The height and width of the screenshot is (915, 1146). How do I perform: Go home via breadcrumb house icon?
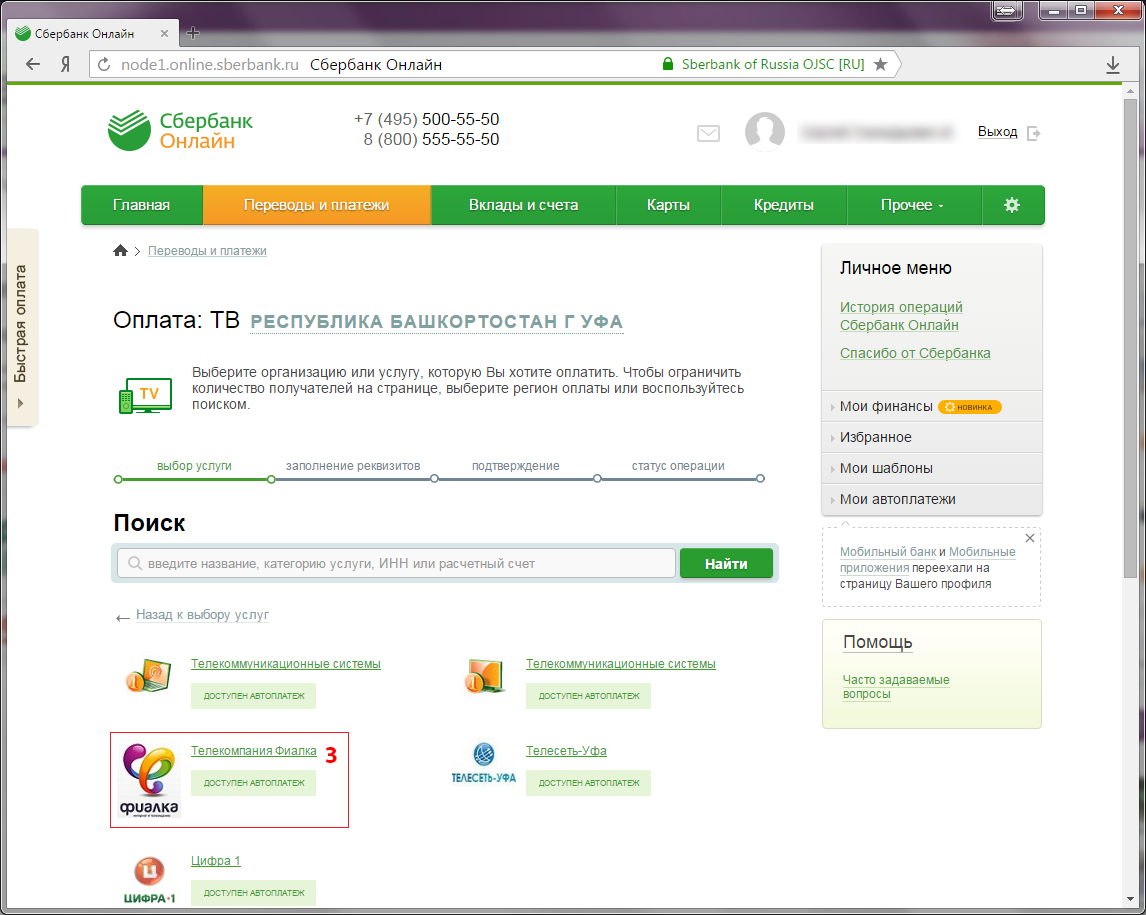(121, 251)
